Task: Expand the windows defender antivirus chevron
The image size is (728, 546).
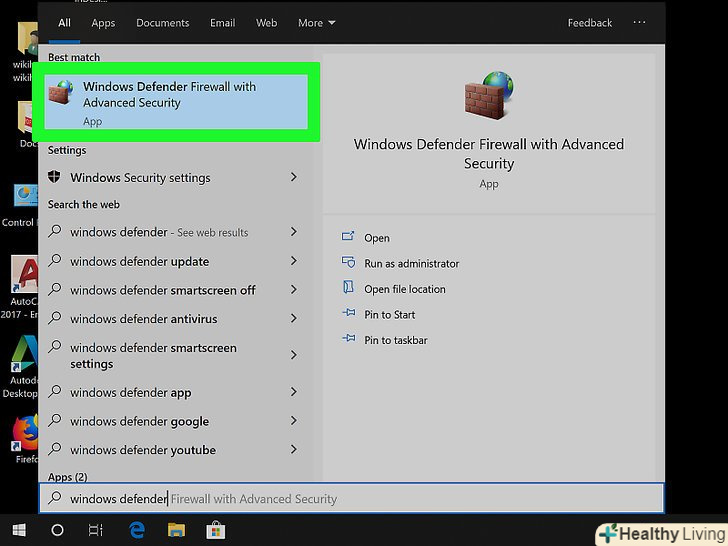Action: (x=294, y=318)
